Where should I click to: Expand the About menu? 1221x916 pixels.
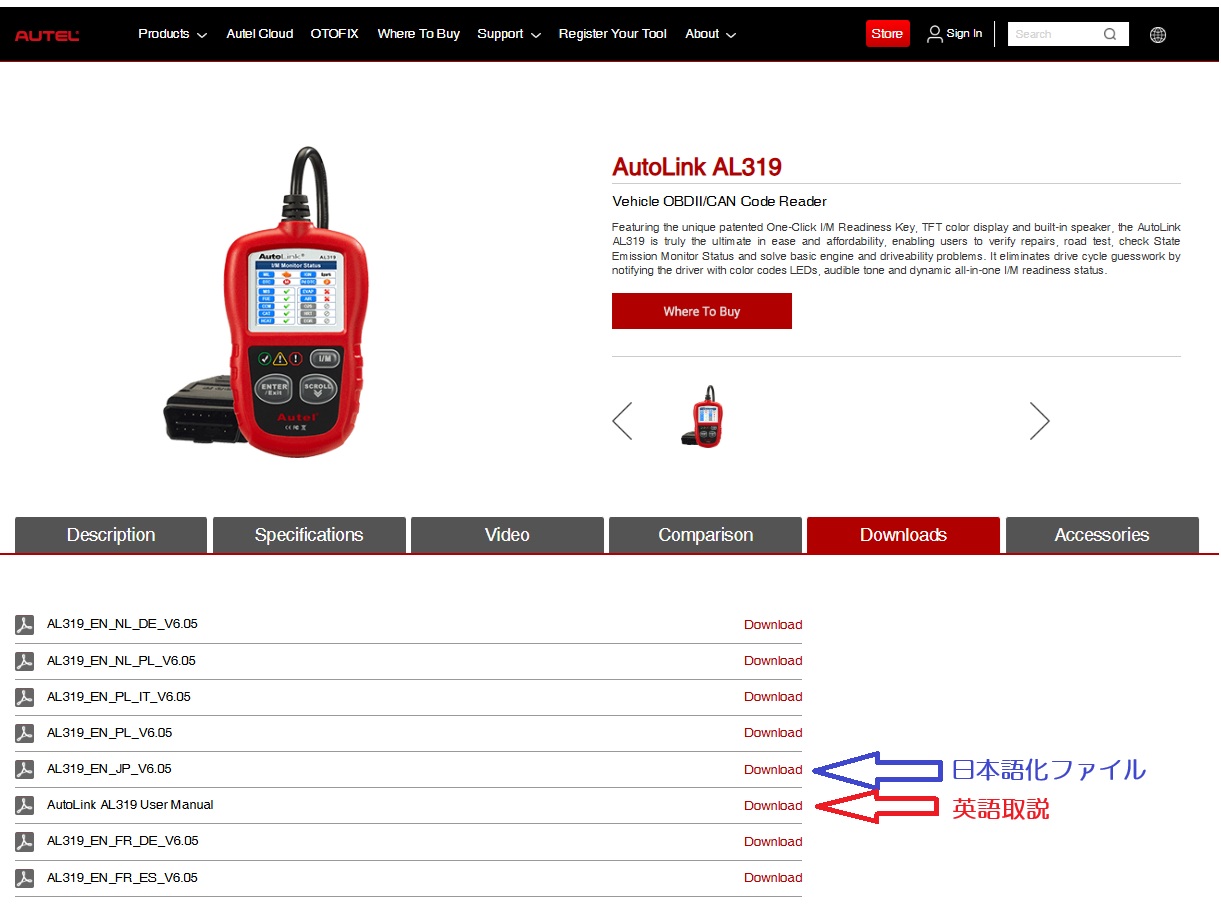710,34
